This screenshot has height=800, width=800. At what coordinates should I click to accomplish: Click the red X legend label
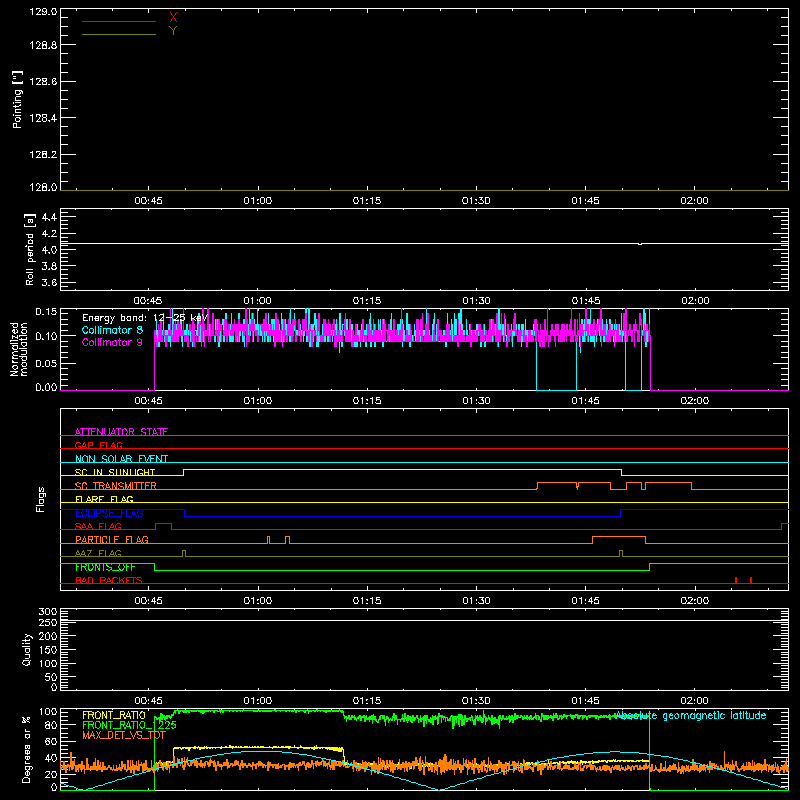tap(173, 18)
